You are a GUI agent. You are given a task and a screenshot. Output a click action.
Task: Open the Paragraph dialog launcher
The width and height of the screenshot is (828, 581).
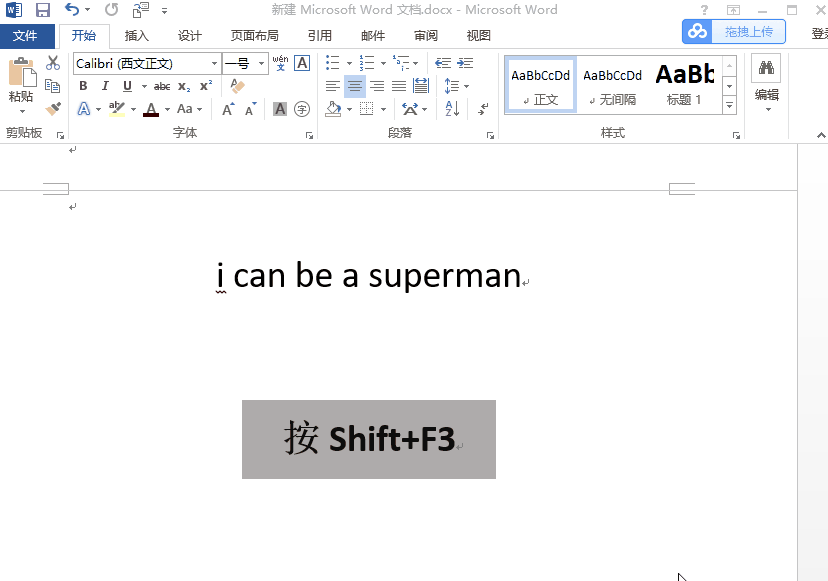coord(491,136)
